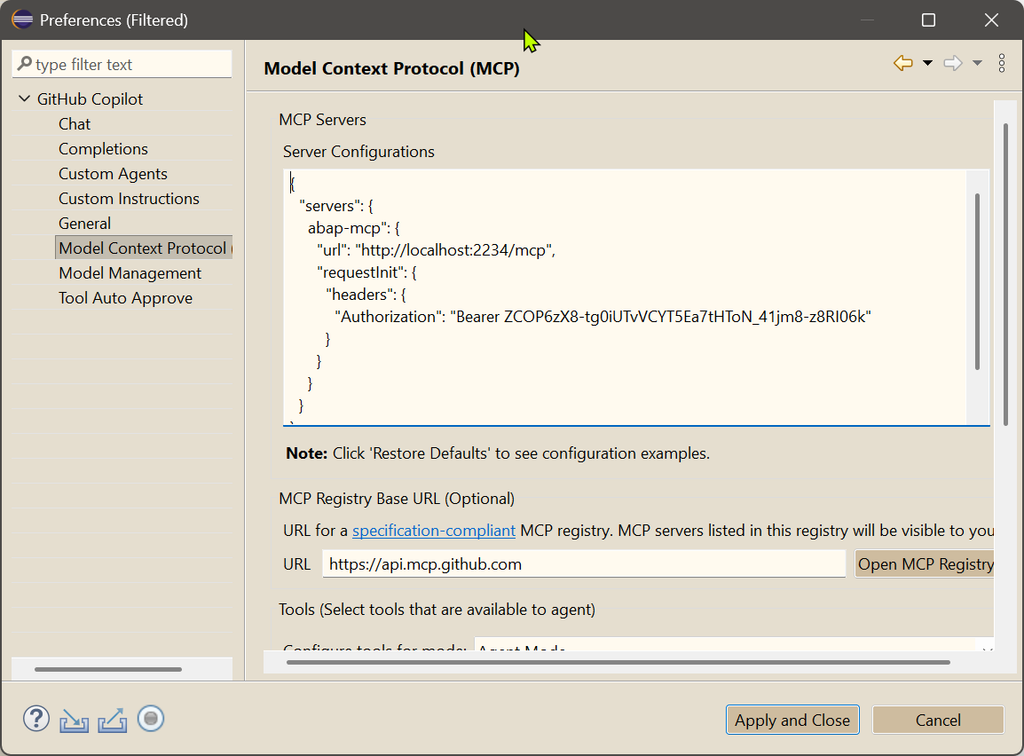Select the Chat preferences page
This screenshot has width=1024, height=756.
[74, 124]
